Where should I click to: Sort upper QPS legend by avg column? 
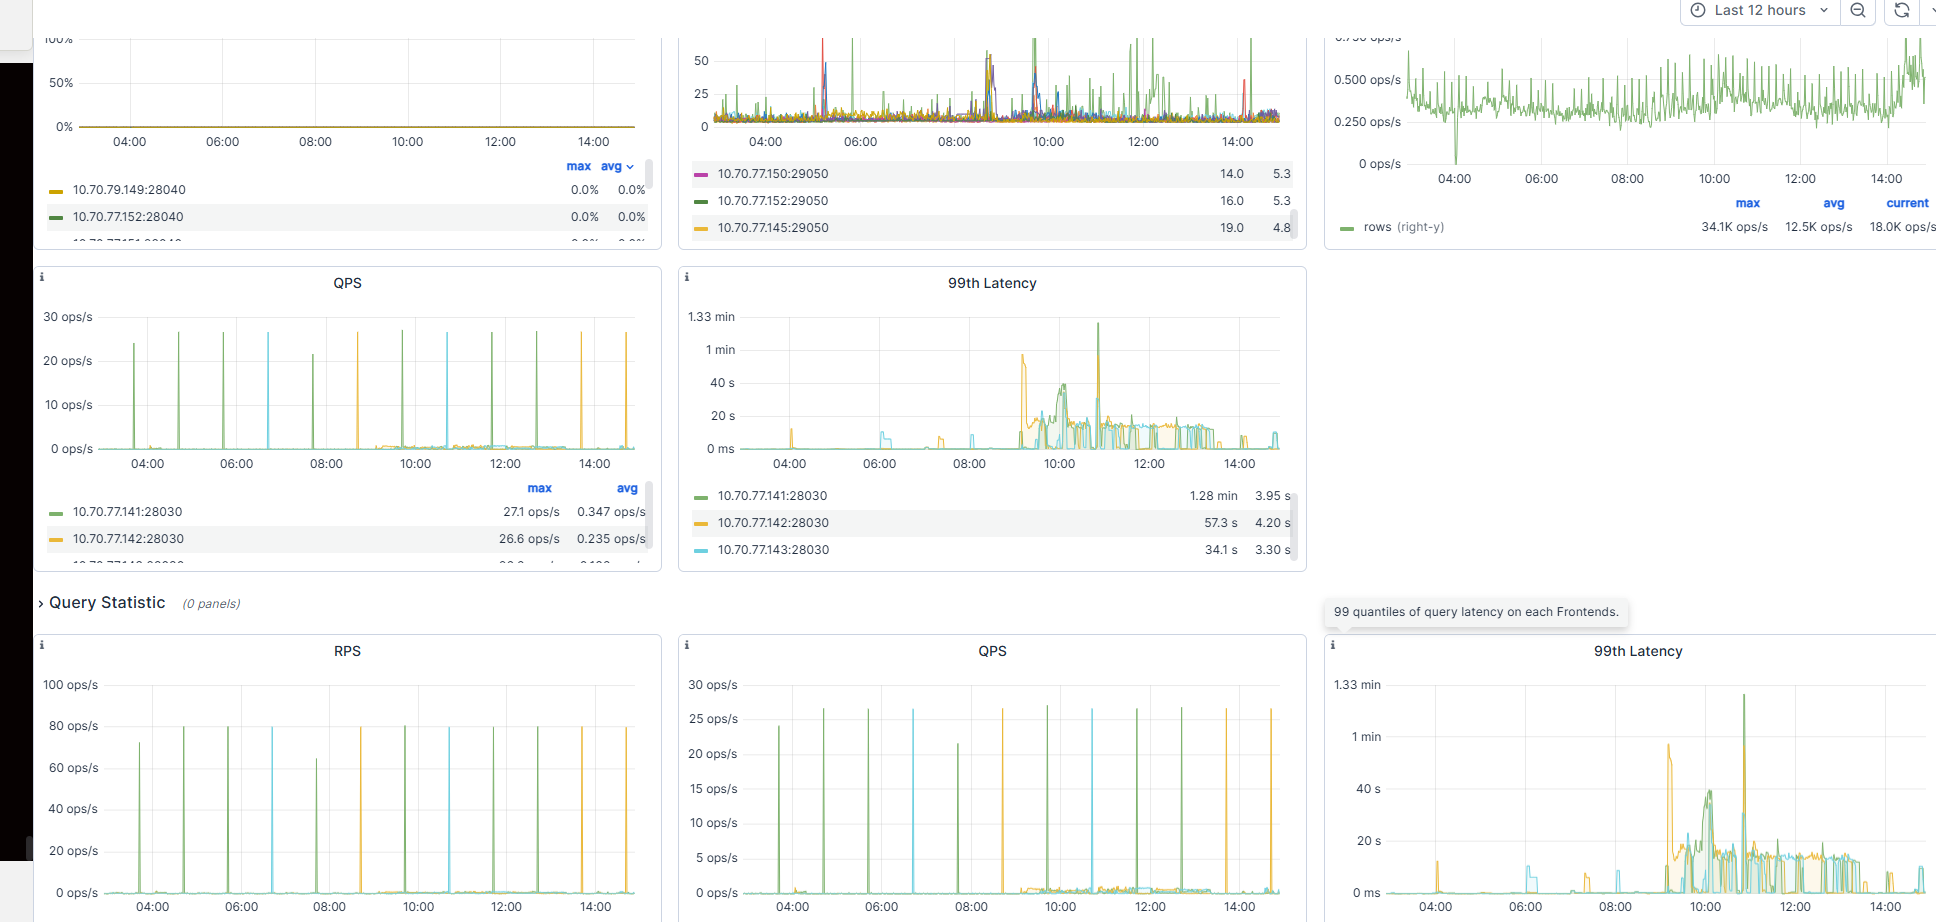[x=627, y=489]
